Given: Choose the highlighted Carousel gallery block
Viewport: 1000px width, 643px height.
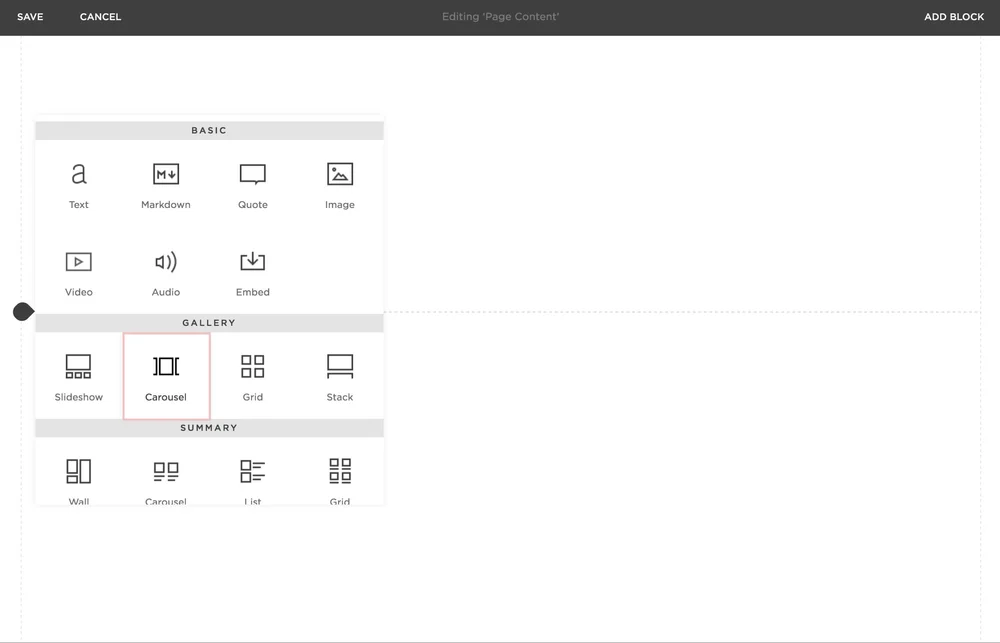Looking at the screenshot, I should [x=166, y=375].
